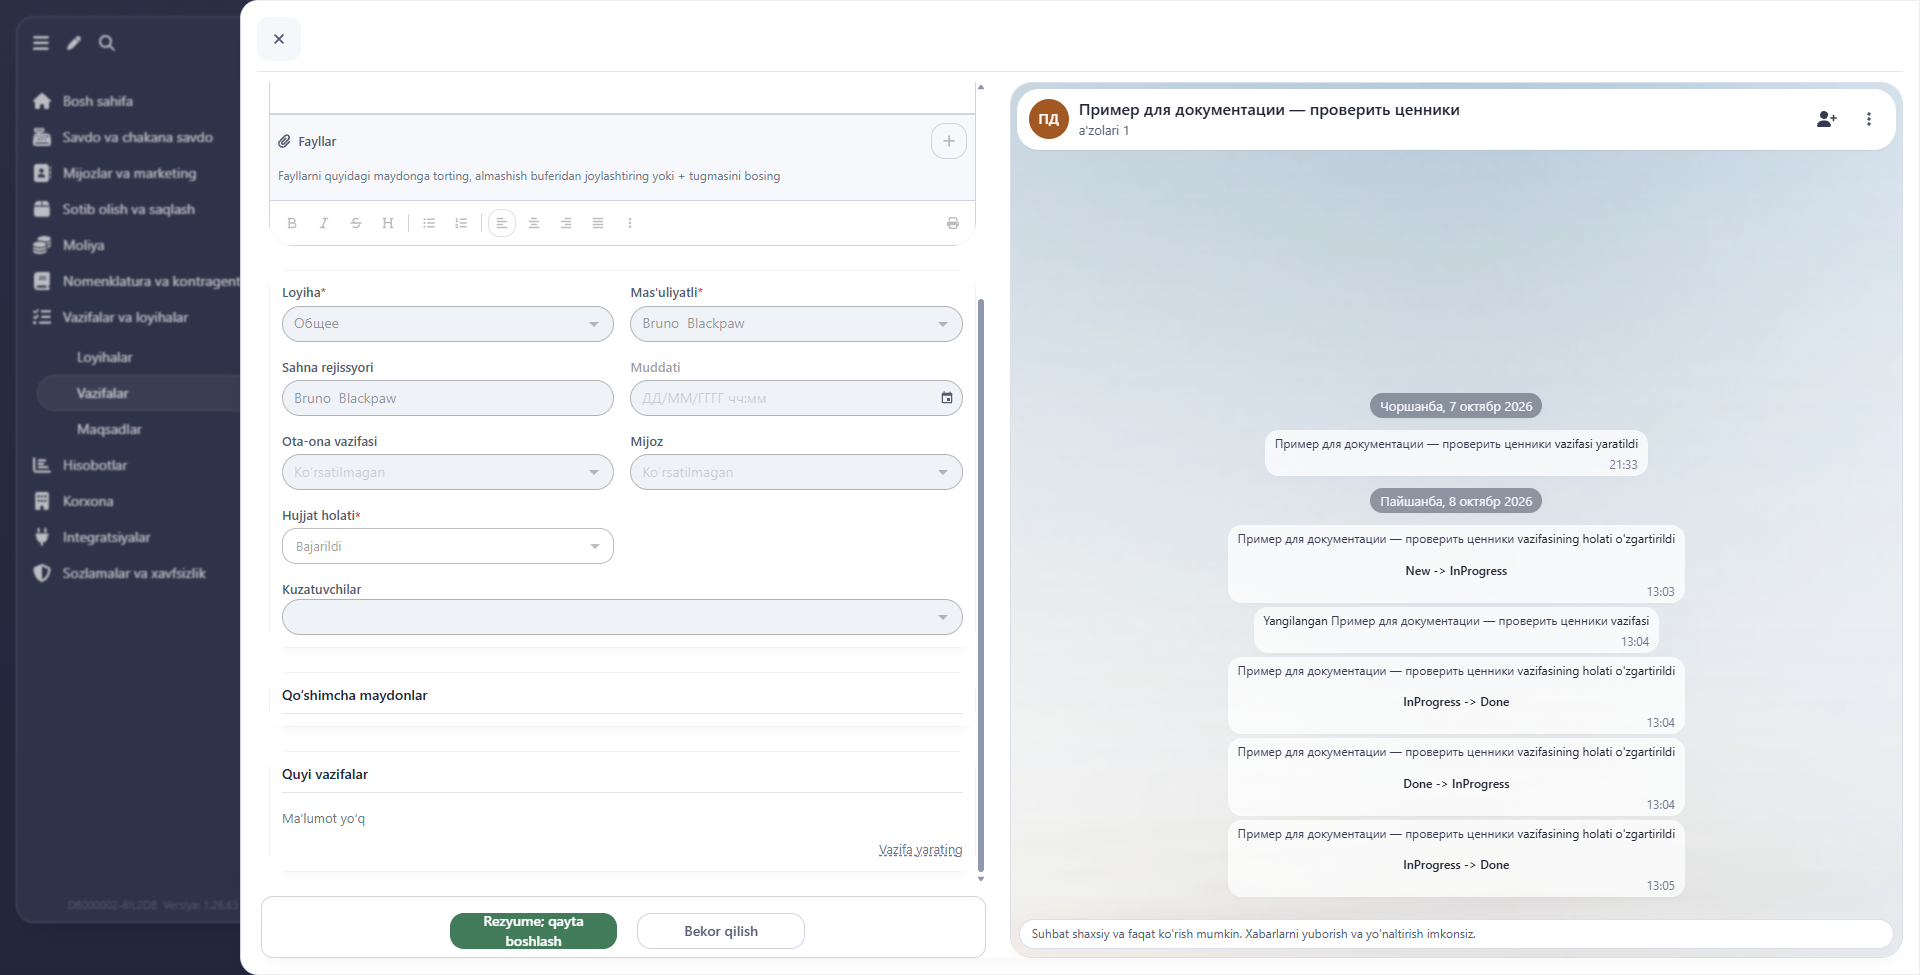This screenshot has height=975, width=1920.
Task: Select Maqsadlar in the sidebar
Action: click(109, 429)
